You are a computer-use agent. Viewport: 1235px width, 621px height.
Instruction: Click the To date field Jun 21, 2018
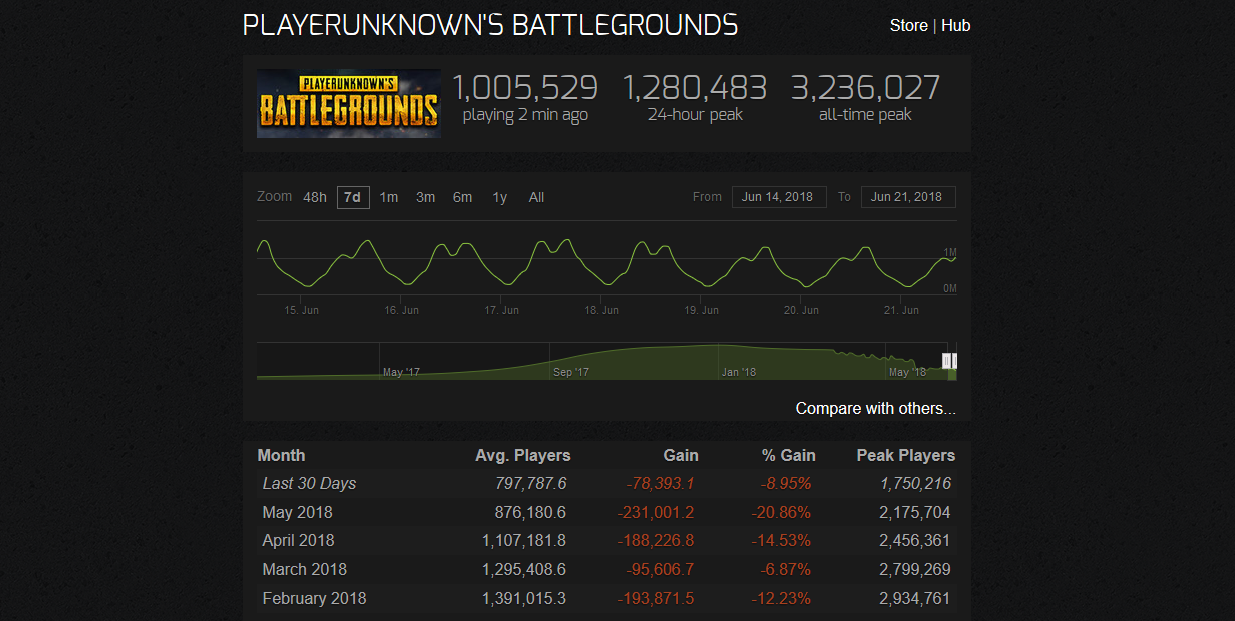[908, 197]
